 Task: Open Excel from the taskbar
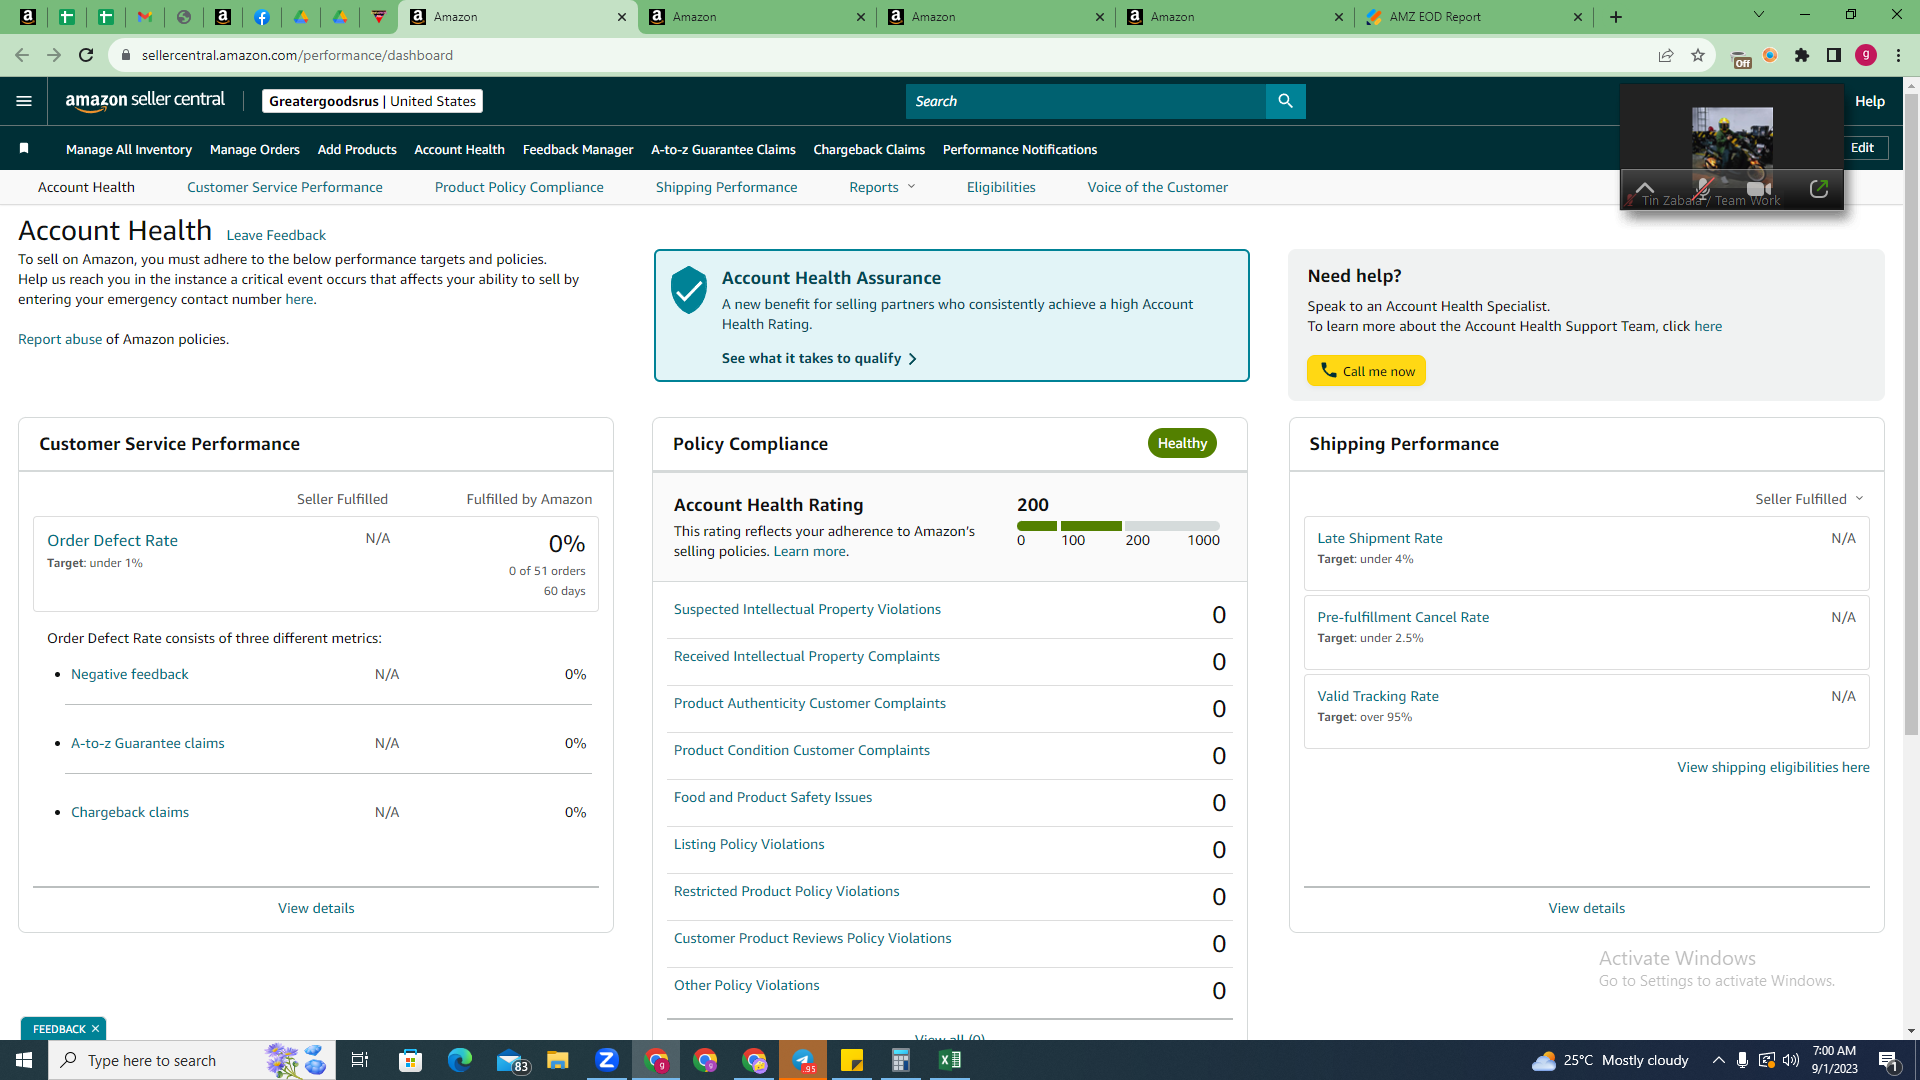pos(950,1060)
